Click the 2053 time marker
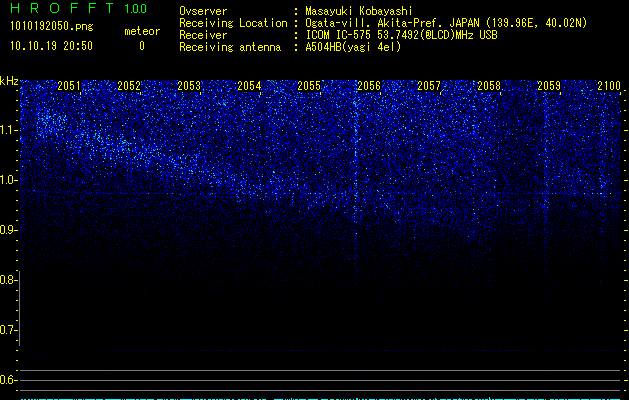Viewport: 629px width, 400px height. pyautogui.click(x=189, y=86)
